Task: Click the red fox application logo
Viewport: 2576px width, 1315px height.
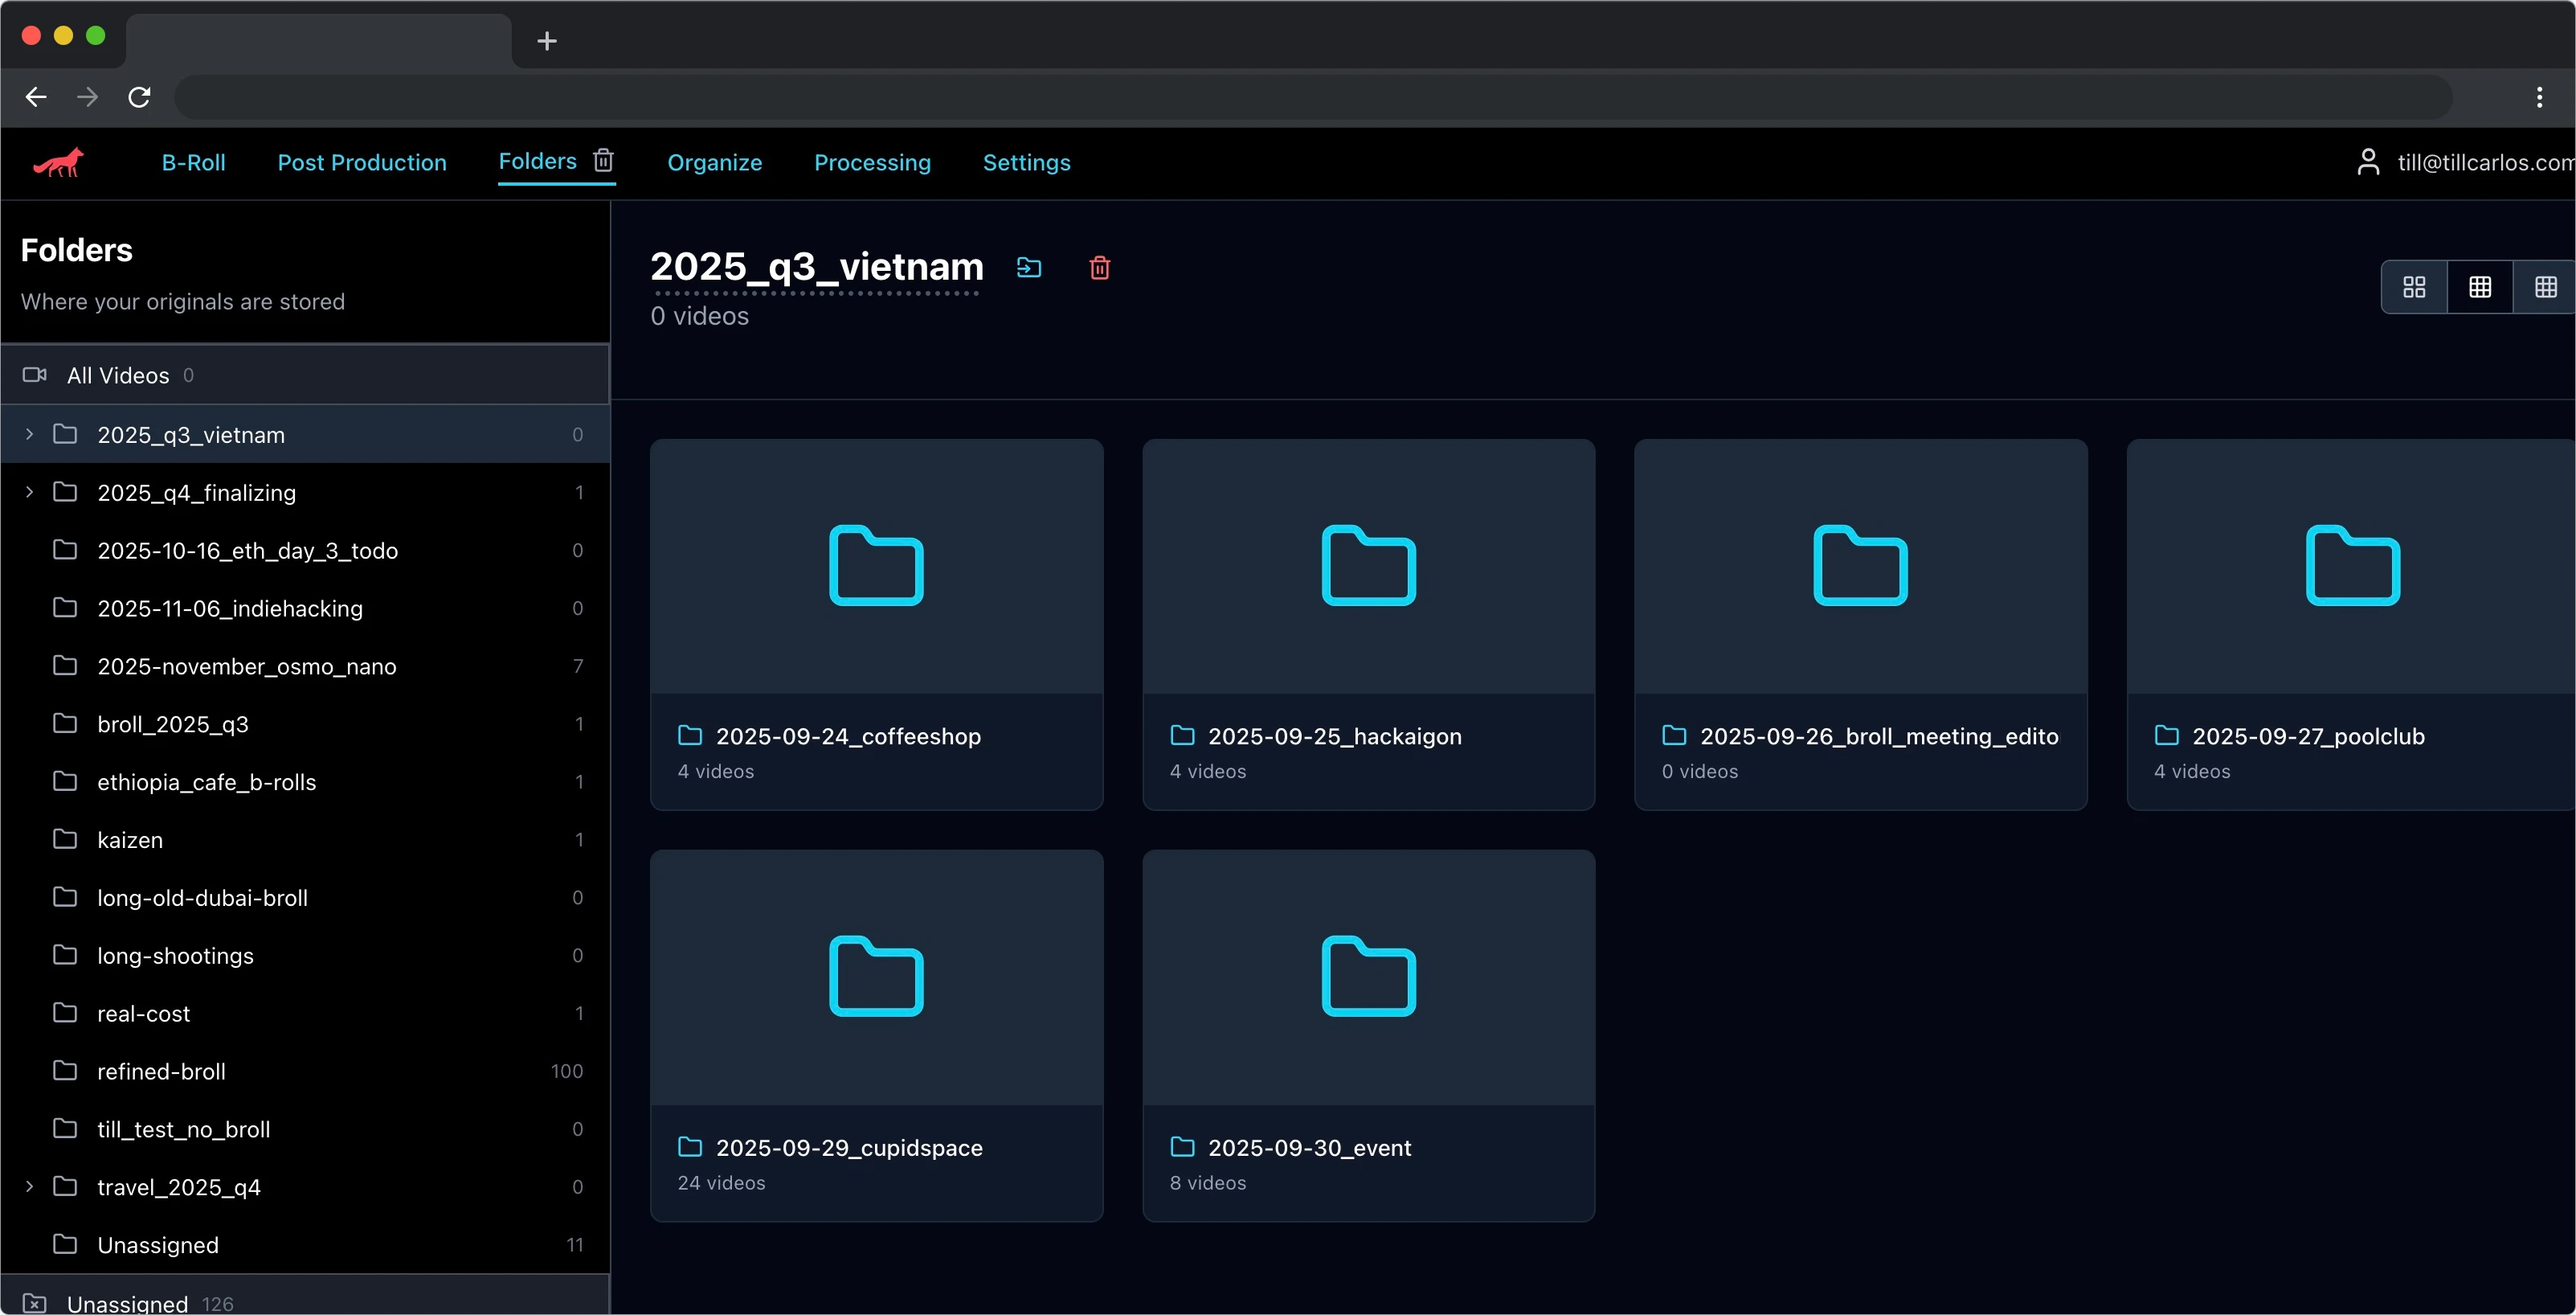Action: (57, 162)
